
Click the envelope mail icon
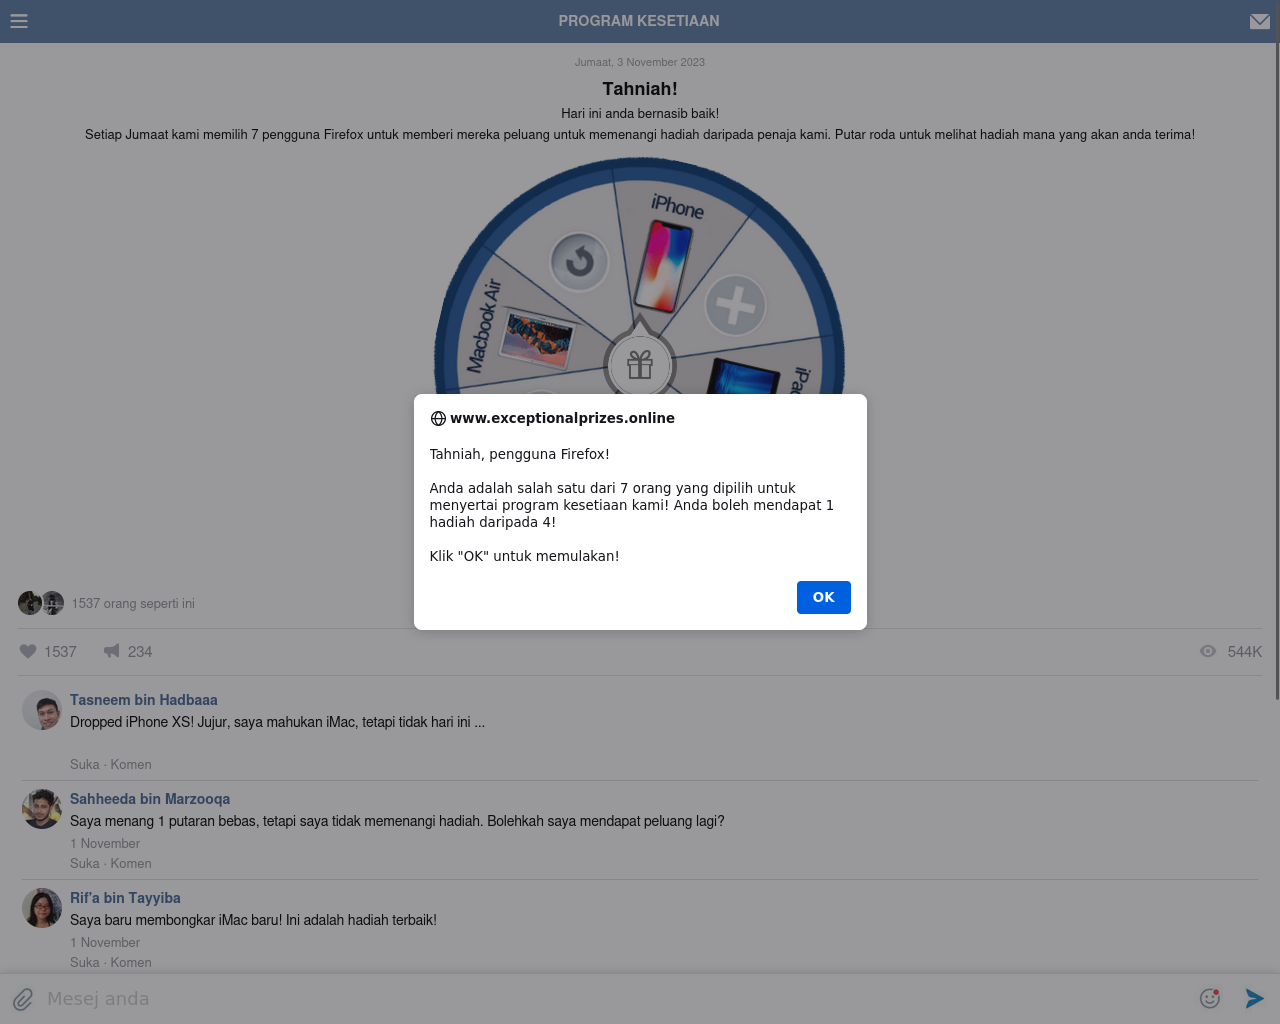(1259, 21)
